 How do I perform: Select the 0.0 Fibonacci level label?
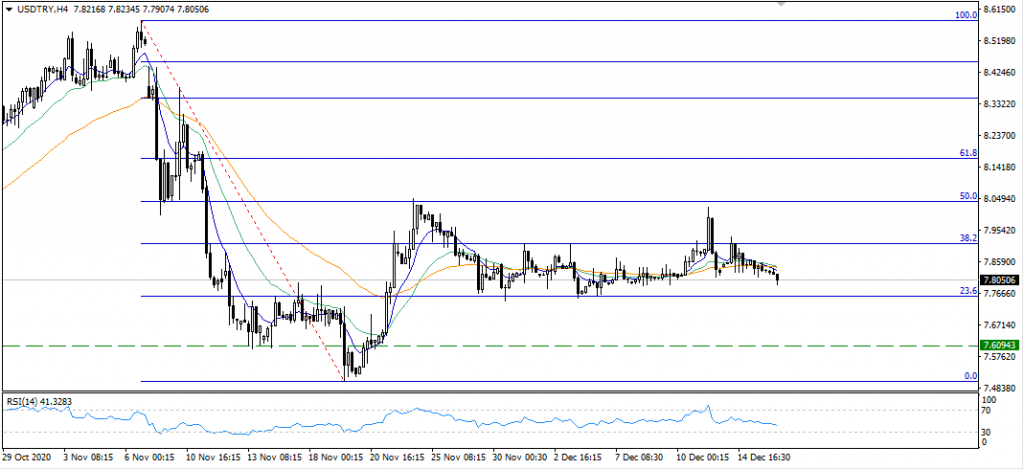tap(969, 375)
